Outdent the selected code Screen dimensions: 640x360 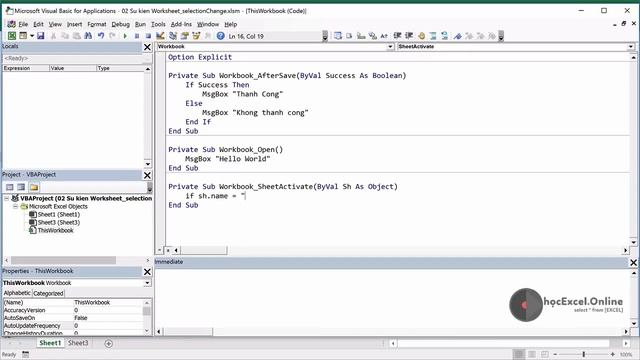[409, 36]
